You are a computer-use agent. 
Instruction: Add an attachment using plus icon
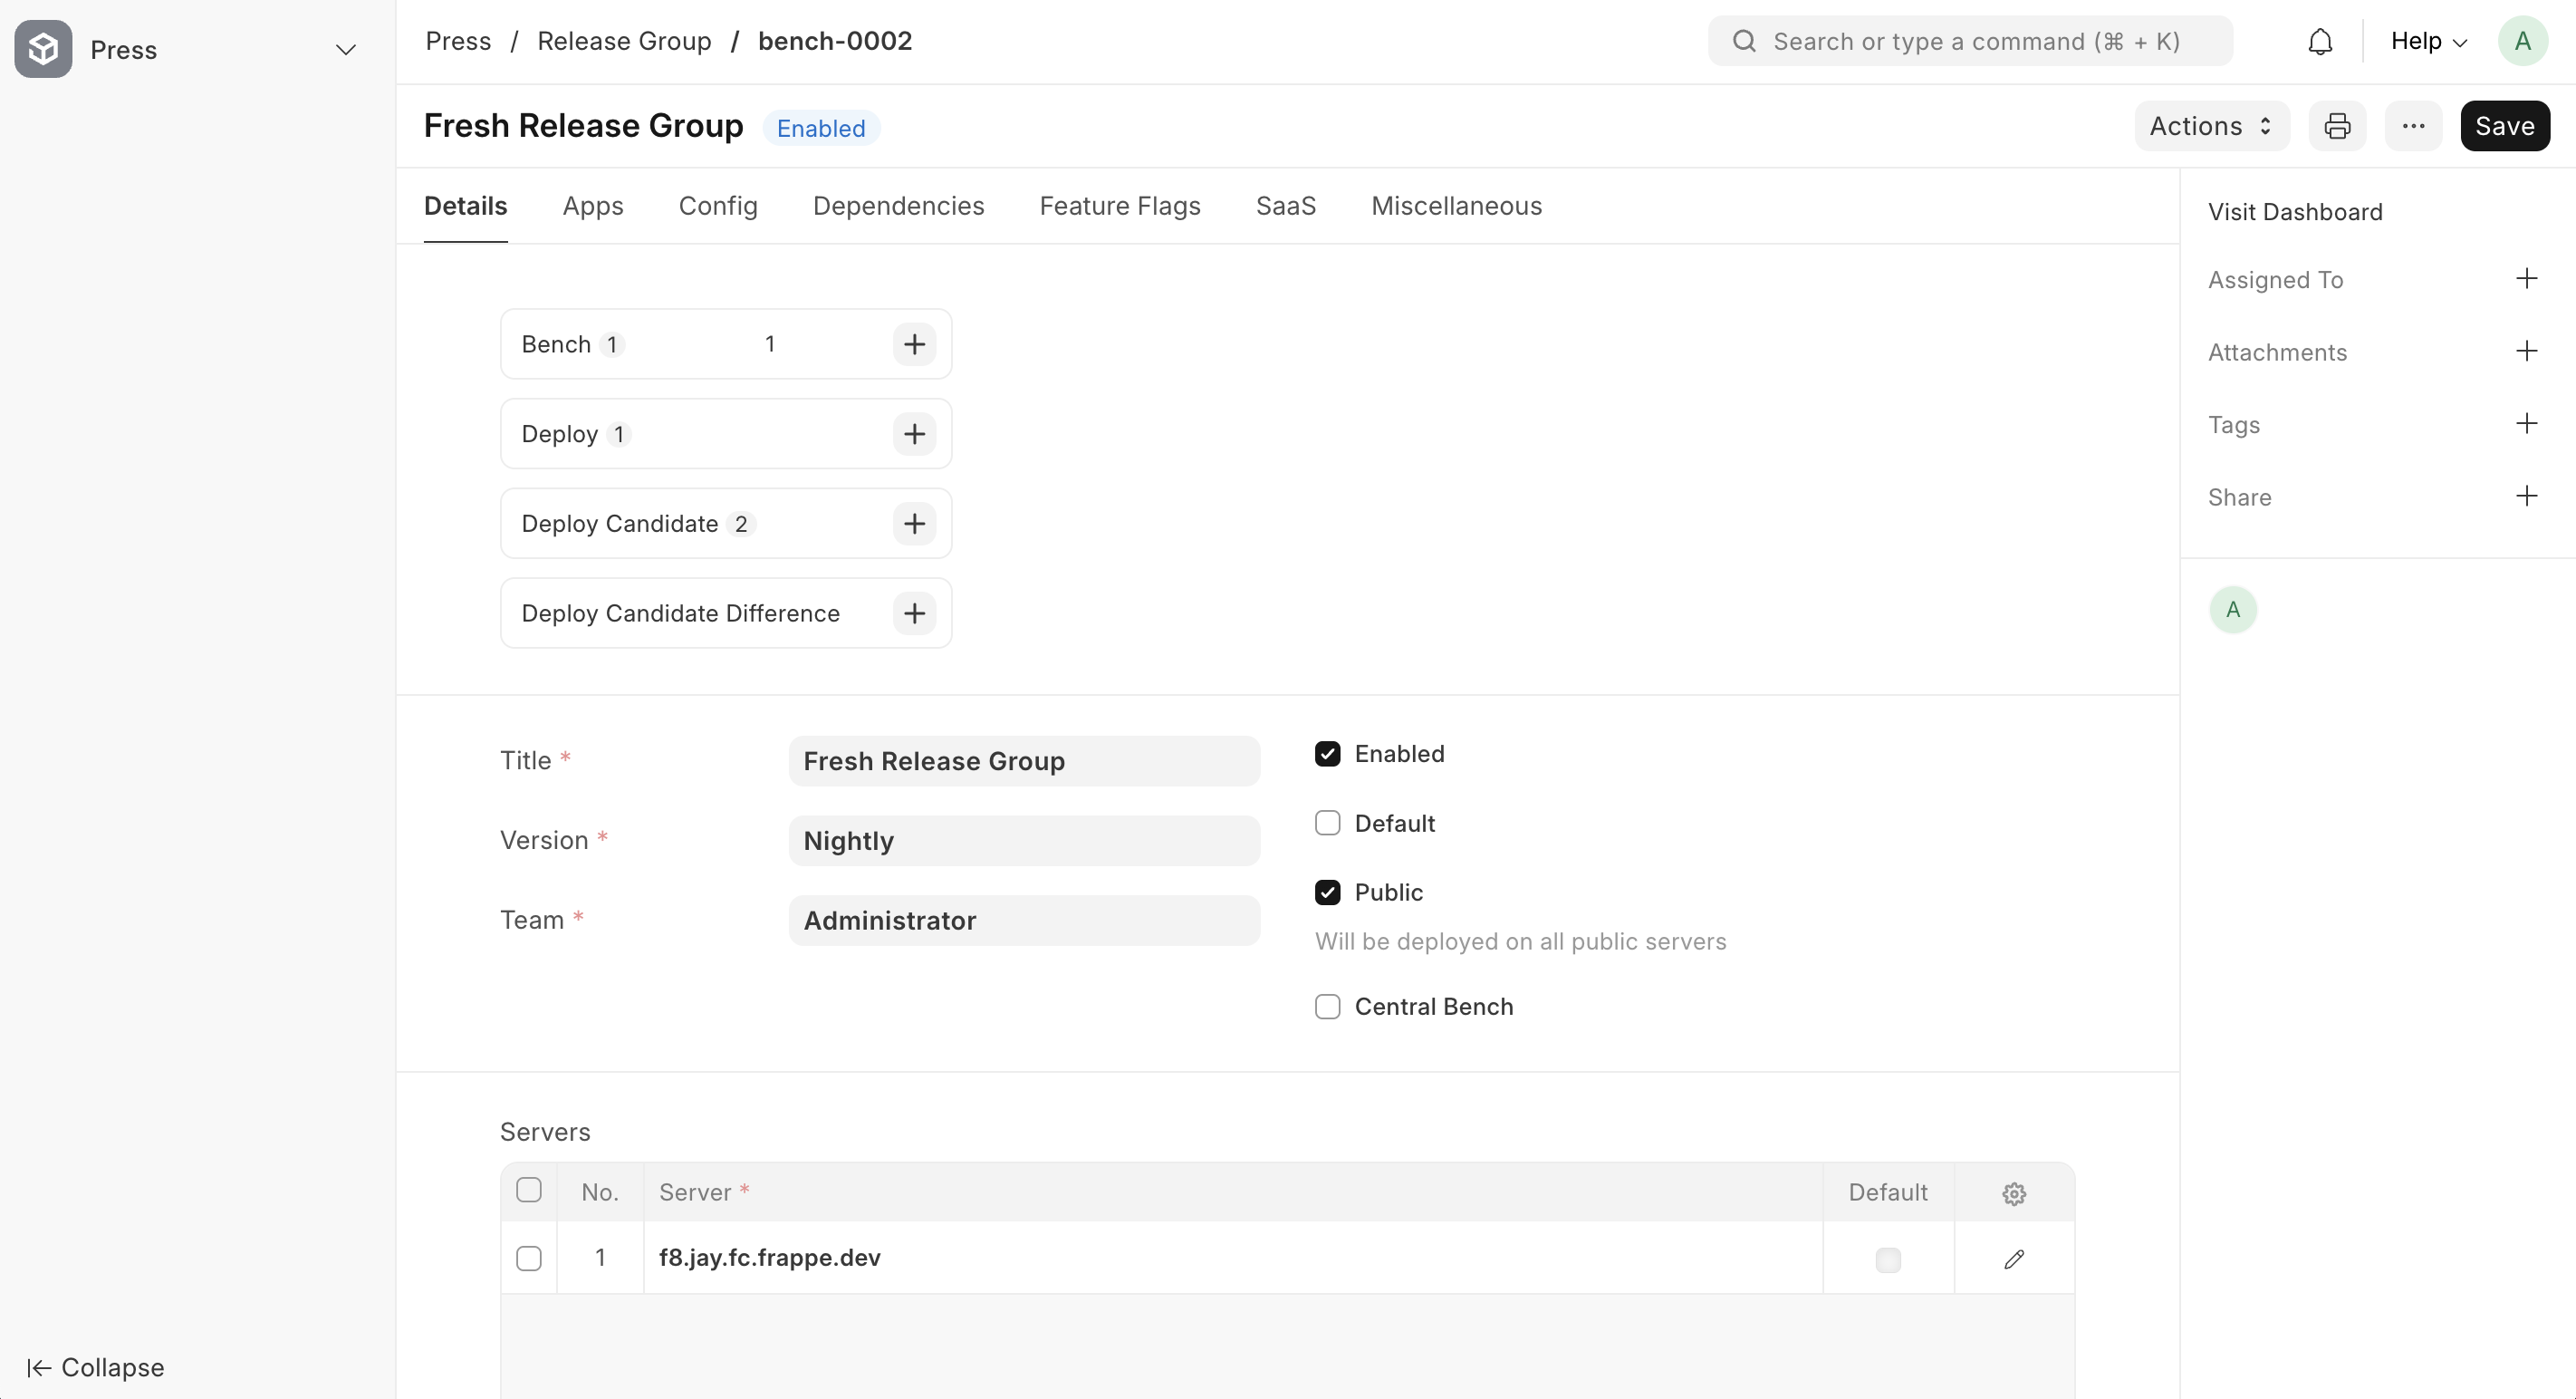(x=2526, y=351)
